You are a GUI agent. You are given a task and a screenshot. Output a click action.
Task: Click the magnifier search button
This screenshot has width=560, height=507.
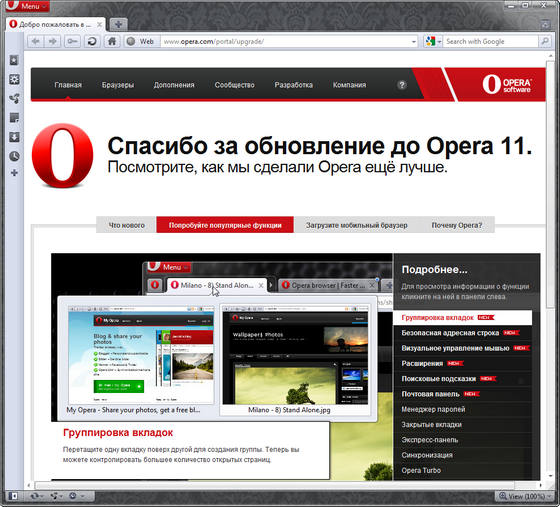545,41
